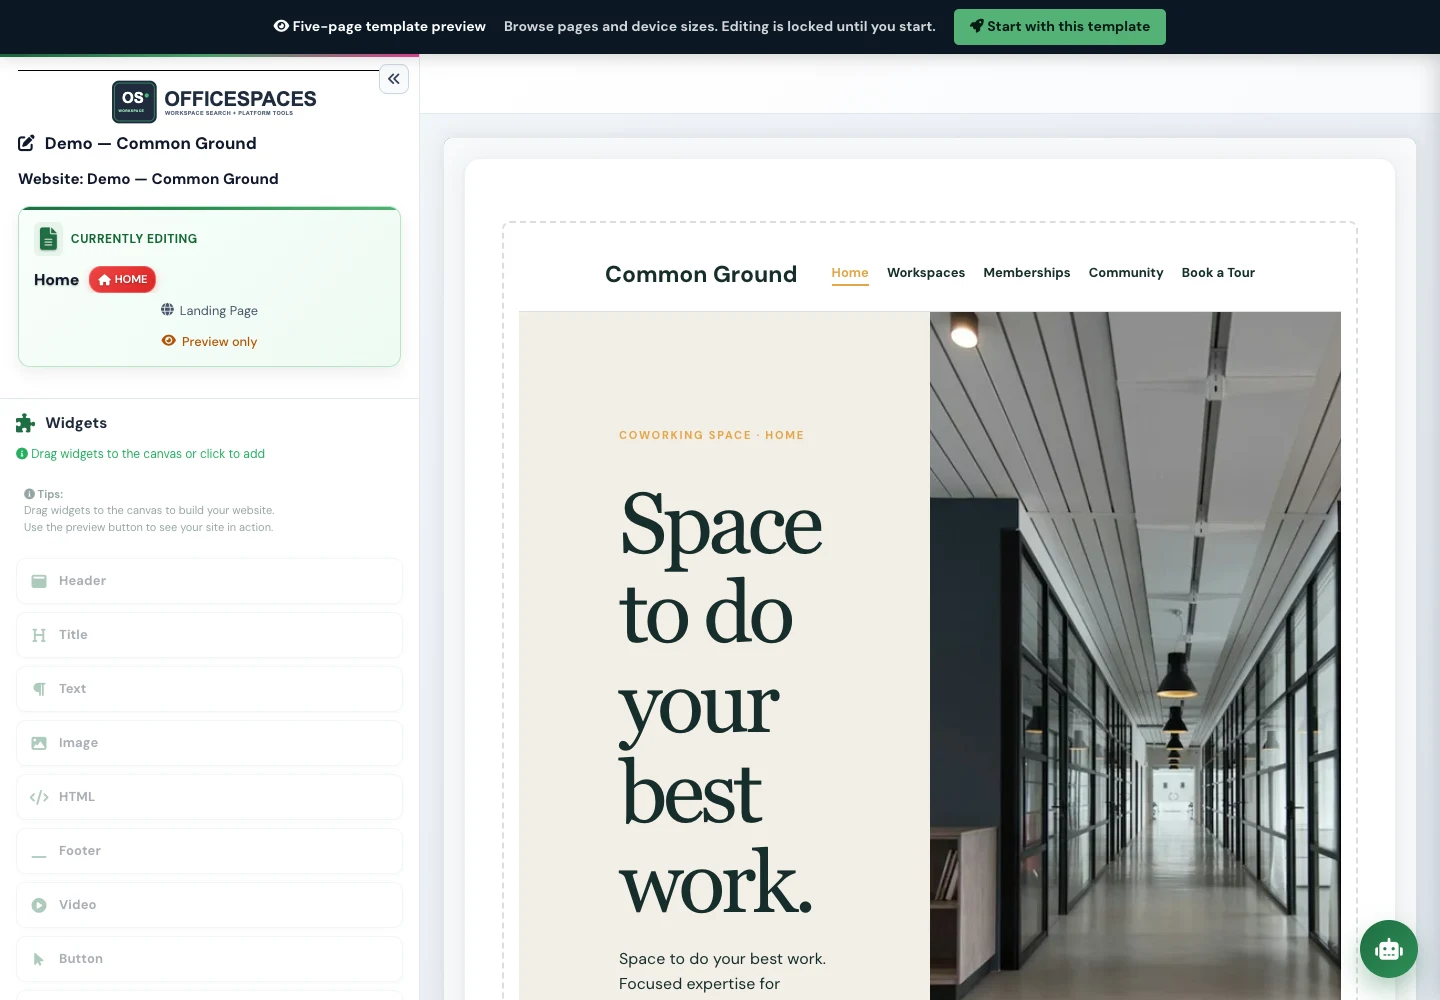Click the code brackets icon of HTML widget
The width and height of the screenshot is (1440, 1000).
point(39,797)
